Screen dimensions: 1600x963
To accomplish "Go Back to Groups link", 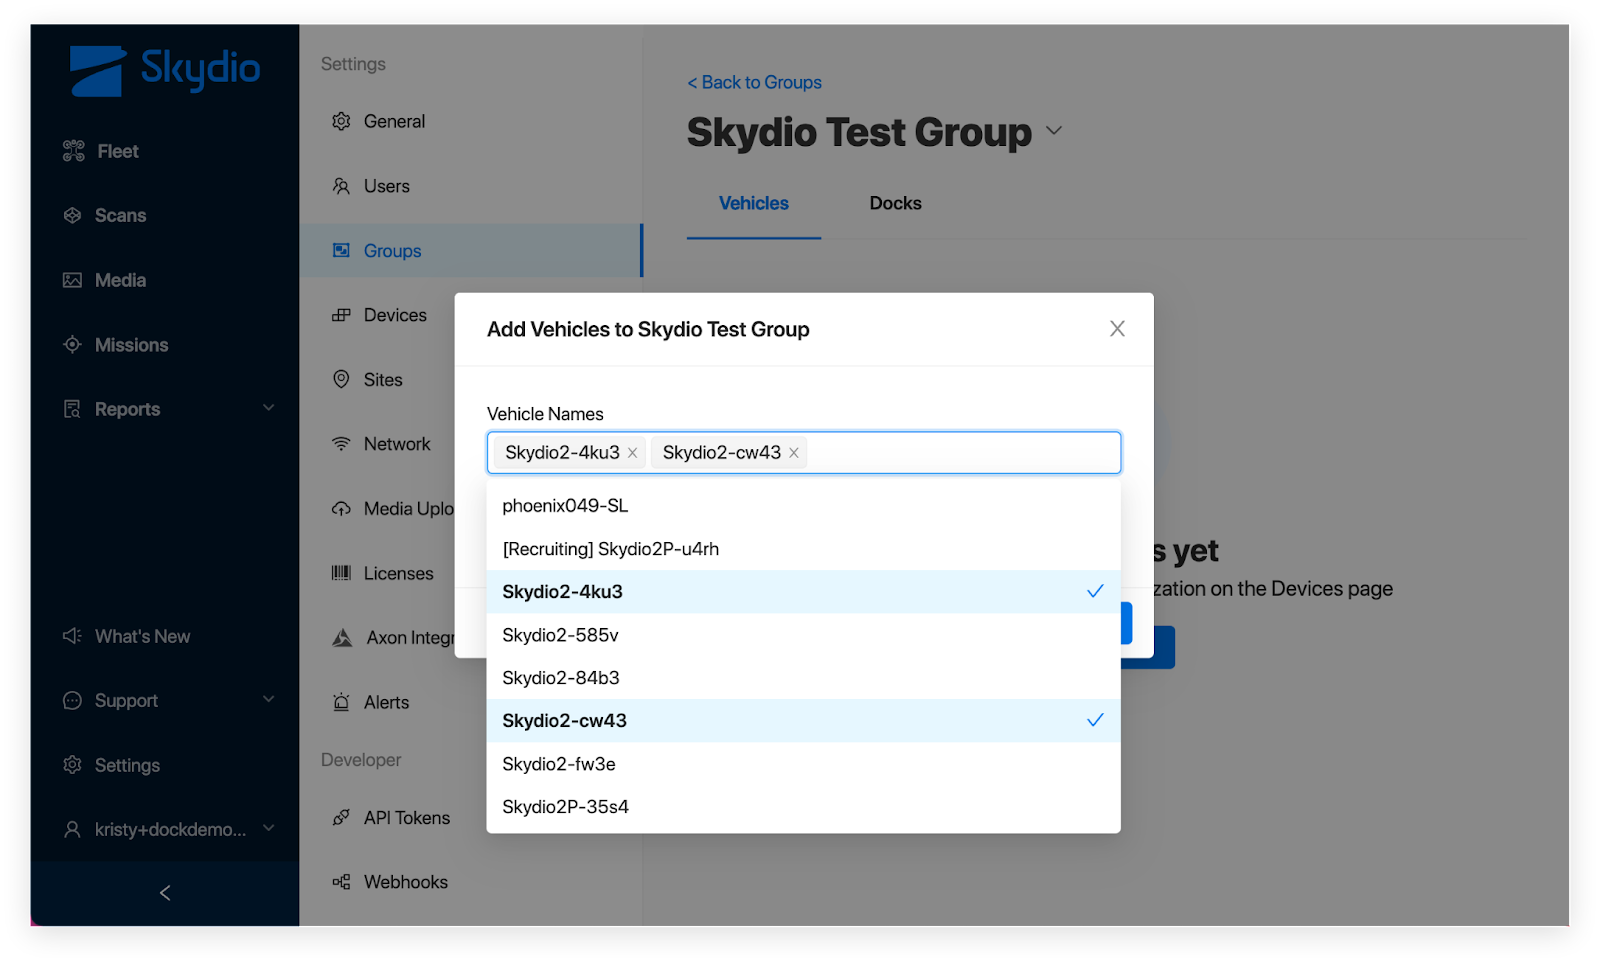I will (754, 83).
